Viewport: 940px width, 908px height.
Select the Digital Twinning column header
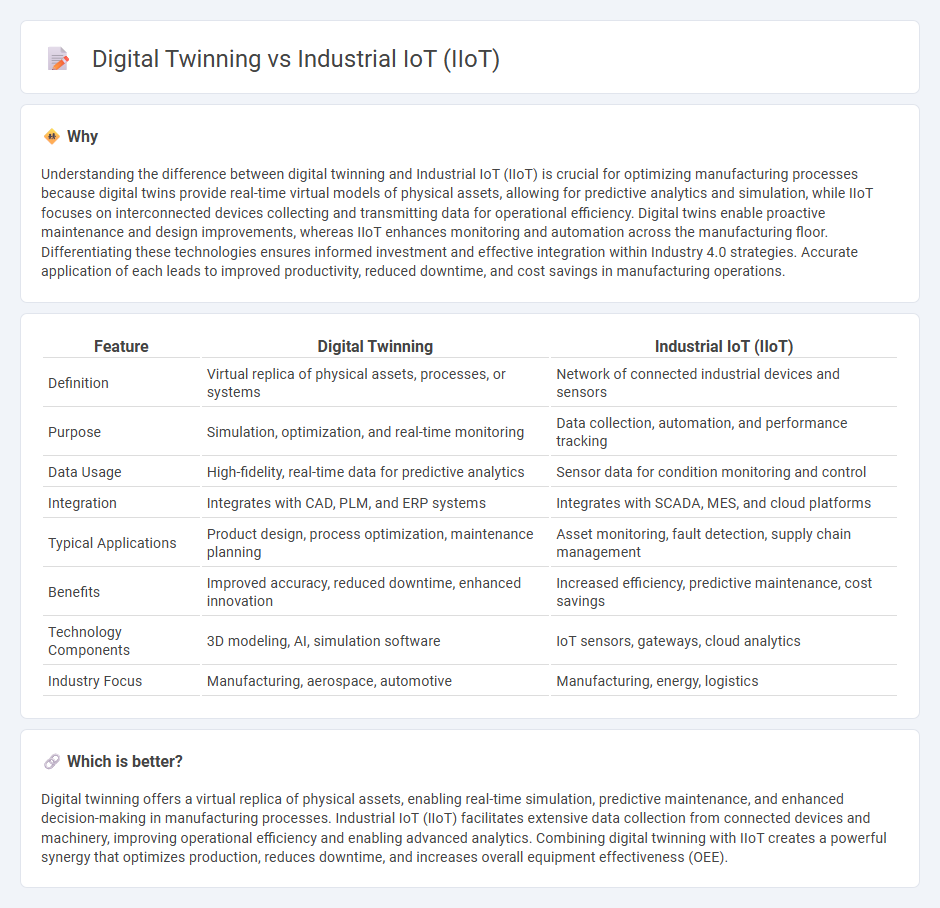pos(375,346)
